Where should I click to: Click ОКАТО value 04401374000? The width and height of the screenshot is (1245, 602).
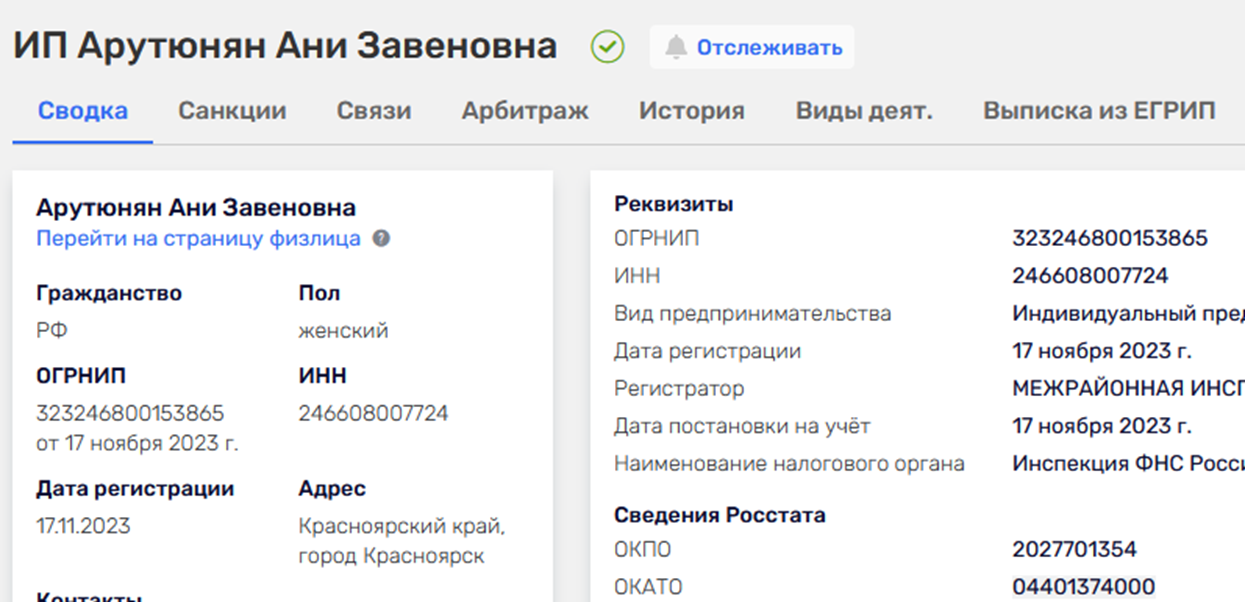[x=1083, y=587]
